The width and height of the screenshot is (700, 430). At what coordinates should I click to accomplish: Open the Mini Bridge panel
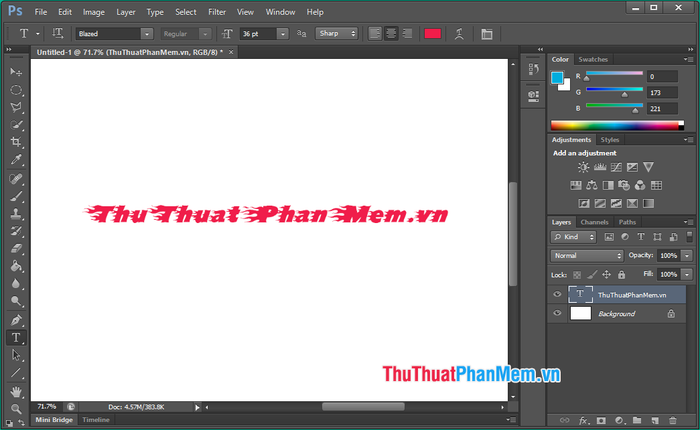(54, 420)
